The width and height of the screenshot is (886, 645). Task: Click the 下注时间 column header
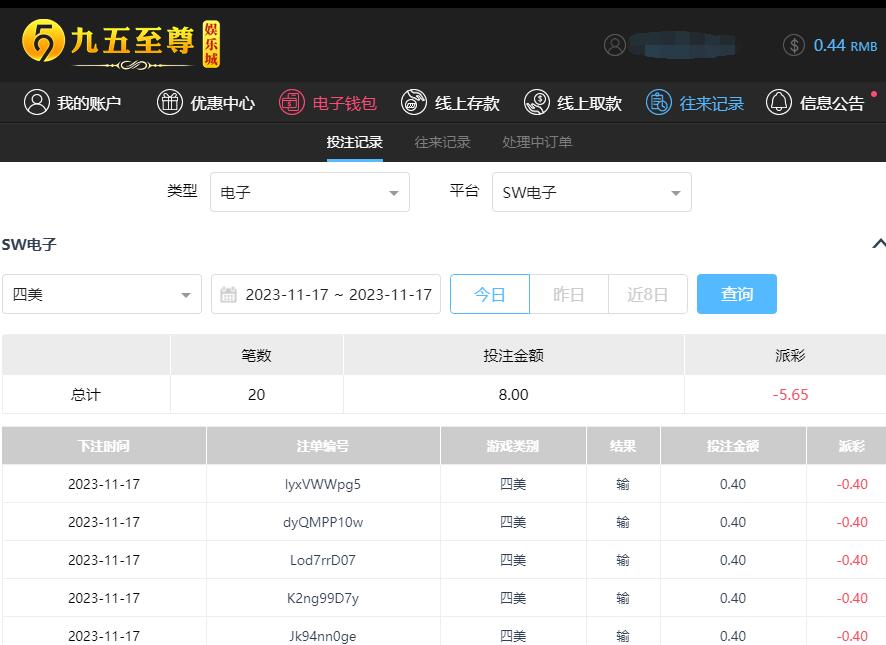coord(104,446)
